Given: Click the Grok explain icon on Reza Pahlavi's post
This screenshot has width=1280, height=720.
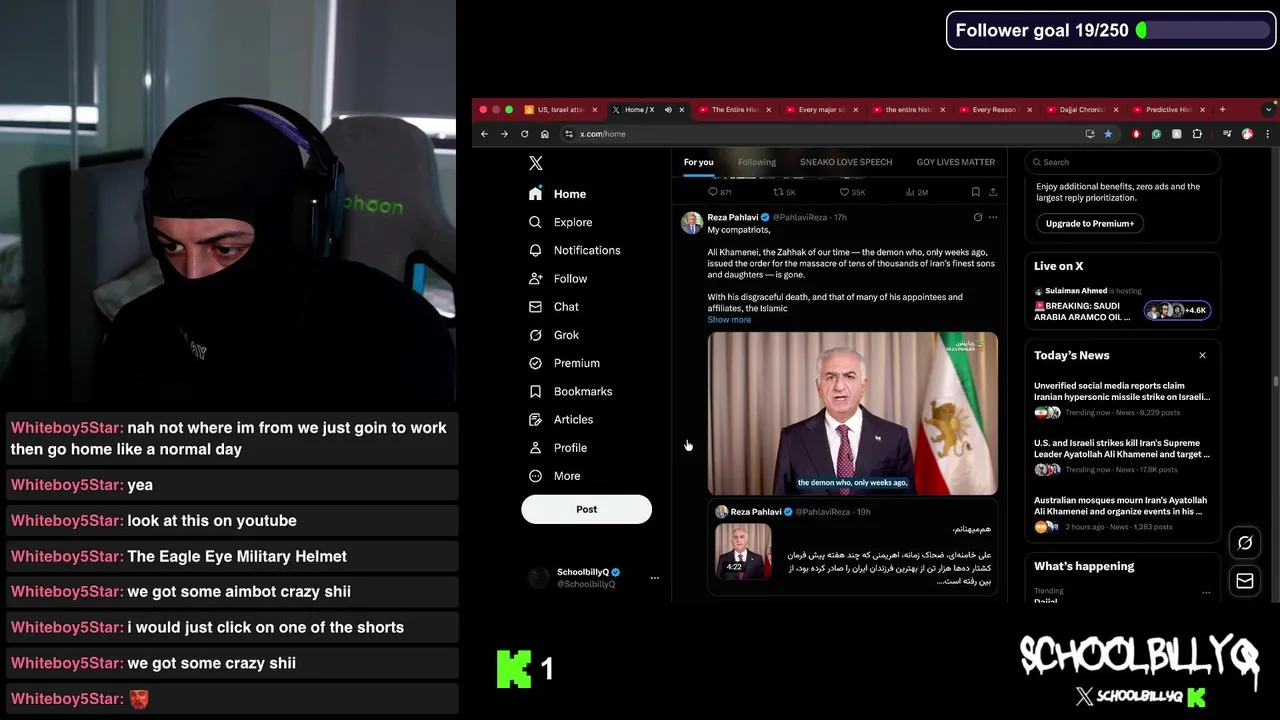Looking at the screenshot, I should [977, 217].
